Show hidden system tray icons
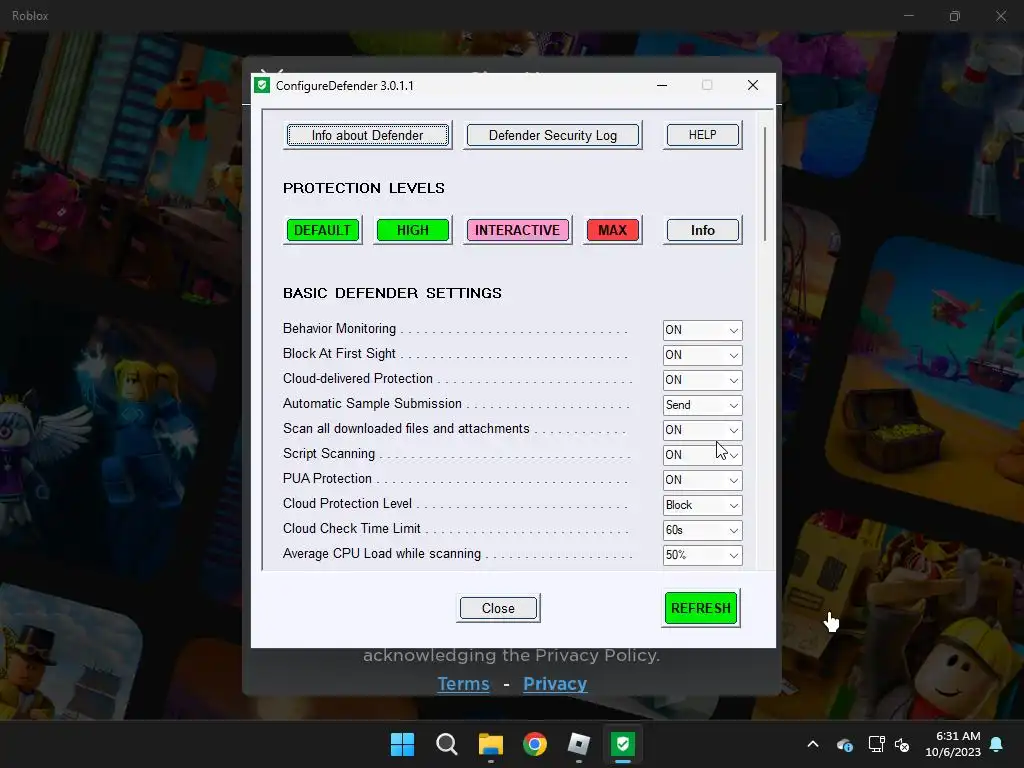Viewport: 1024px width, 768px height. (x=813, y=744)
